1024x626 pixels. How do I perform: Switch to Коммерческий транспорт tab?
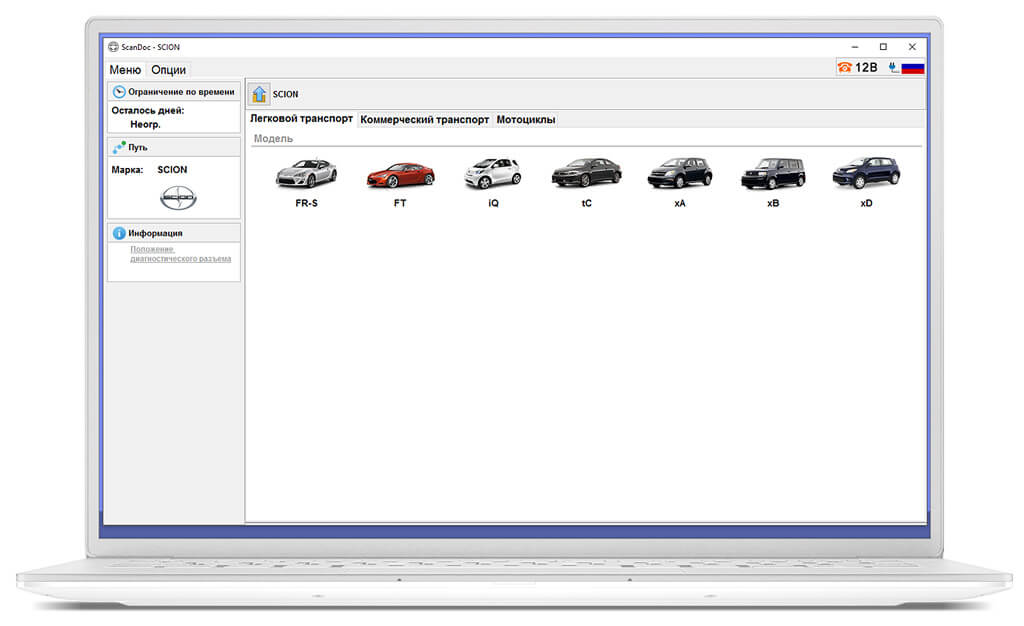tap(424, 119)
